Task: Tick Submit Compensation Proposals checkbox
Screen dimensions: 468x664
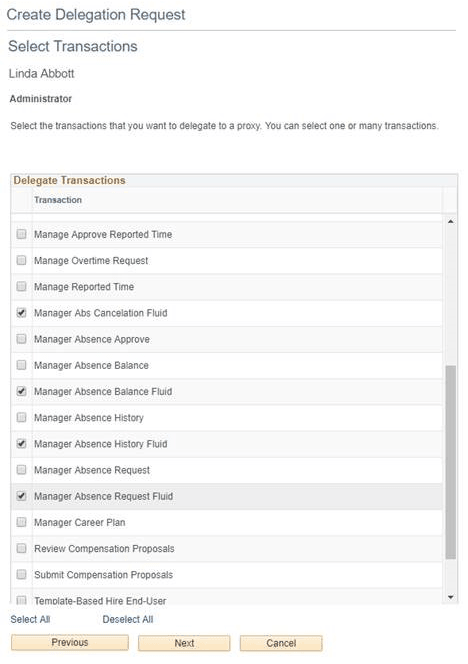Action: (21, 575)
